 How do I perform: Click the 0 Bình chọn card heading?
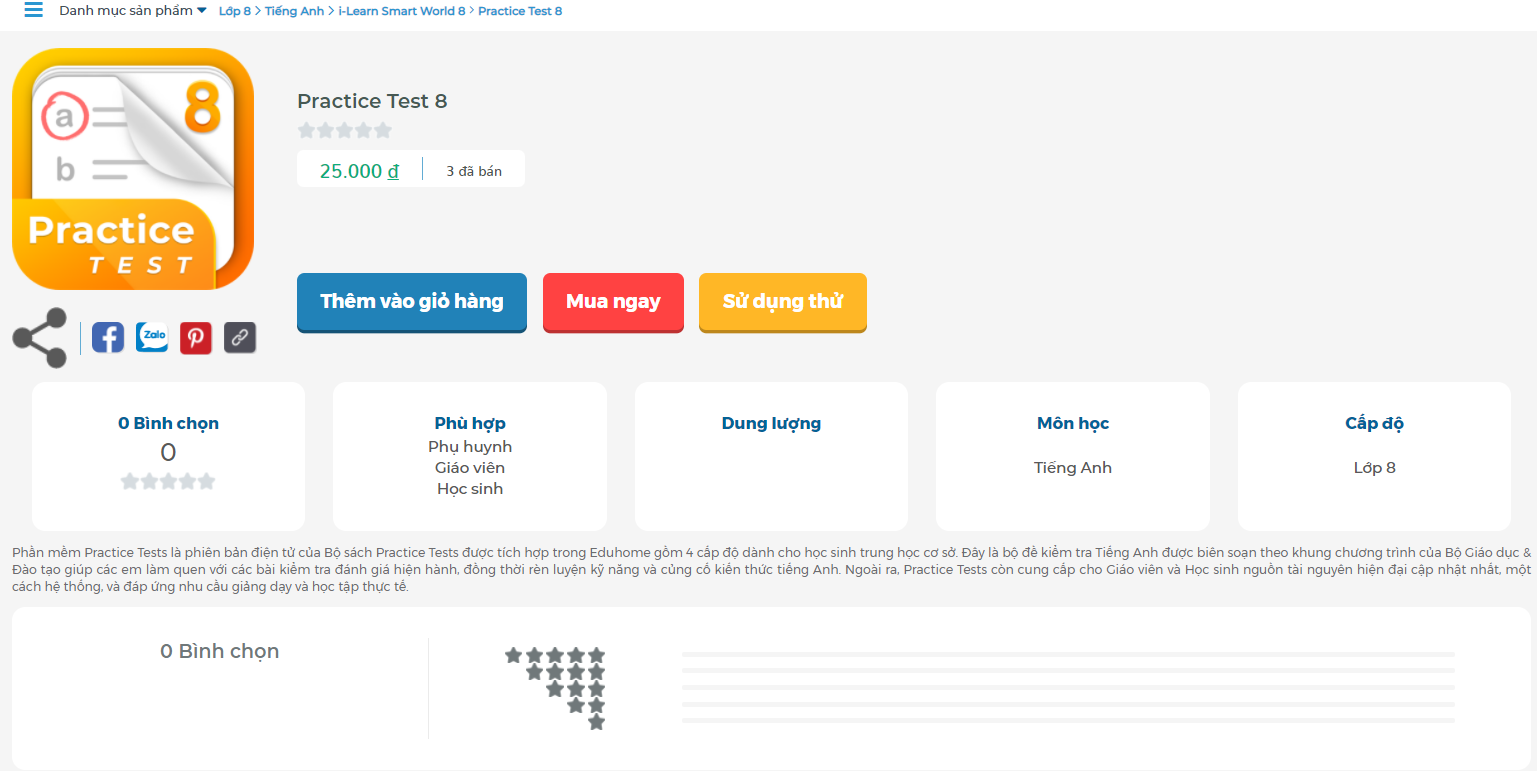pyautogui.click(x=168, y=423)
